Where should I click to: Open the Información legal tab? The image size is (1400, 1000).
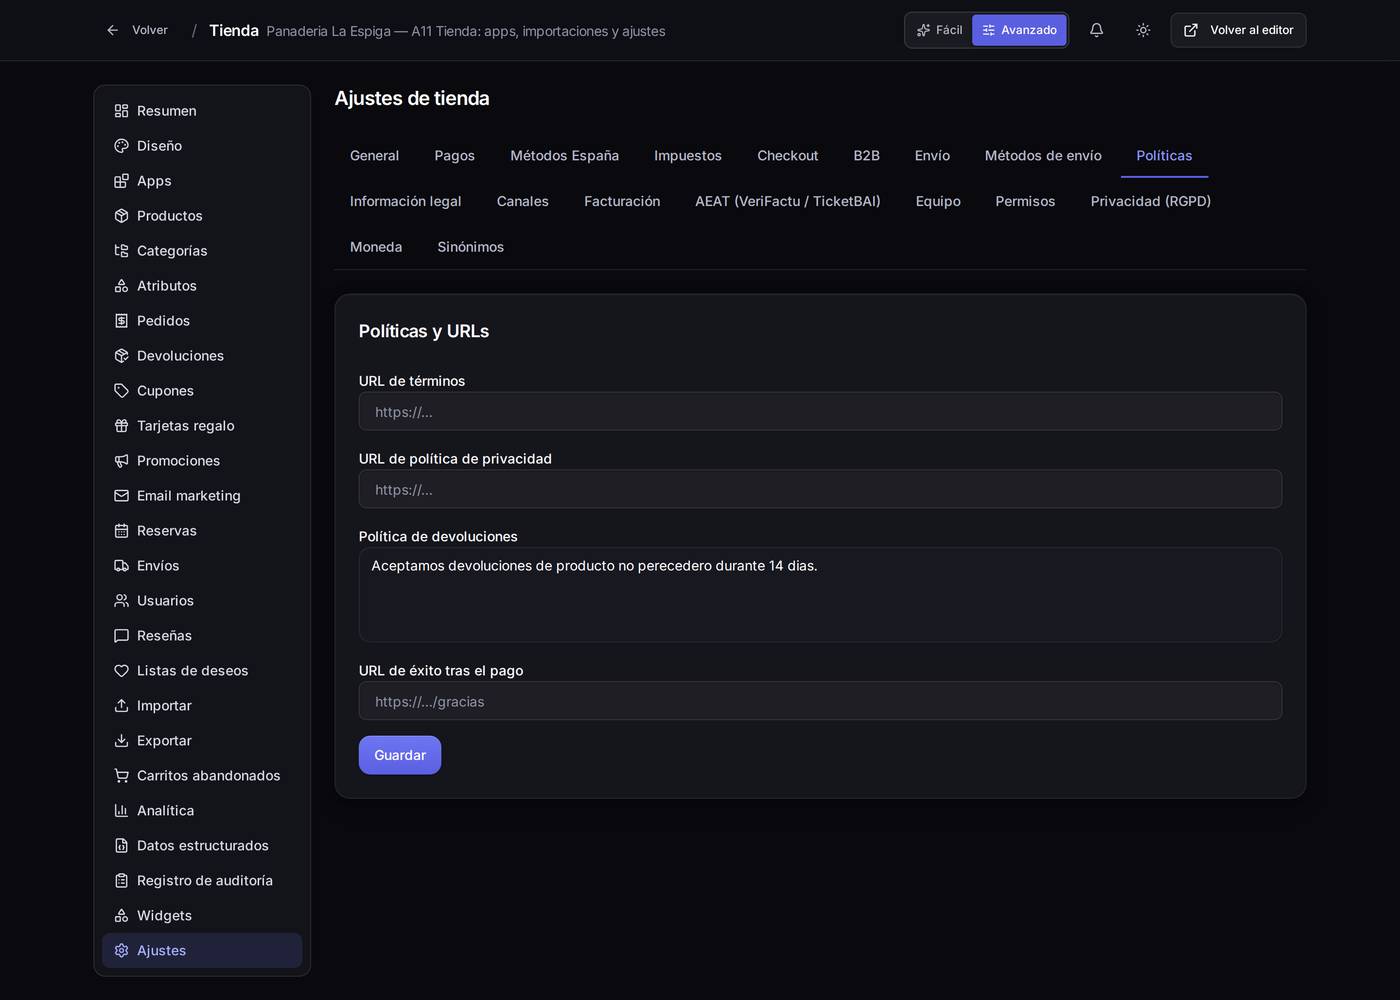click(405, 202)
